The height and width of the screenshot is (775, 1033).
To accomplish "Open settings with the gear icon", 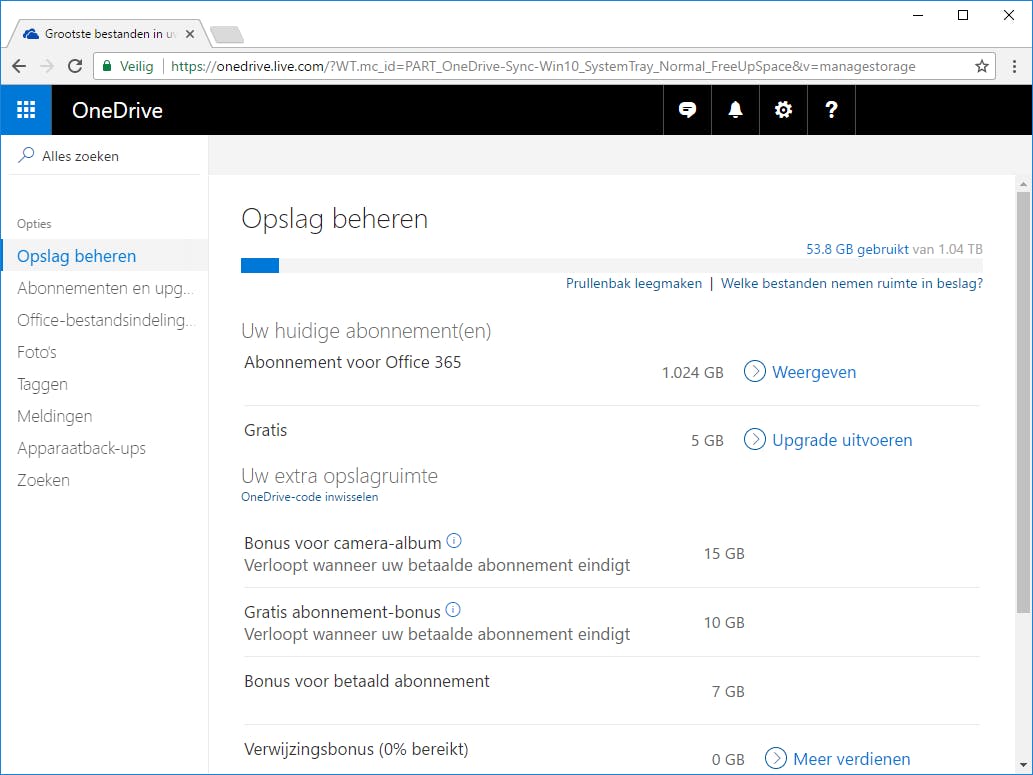I will click(x=783, y=110).
